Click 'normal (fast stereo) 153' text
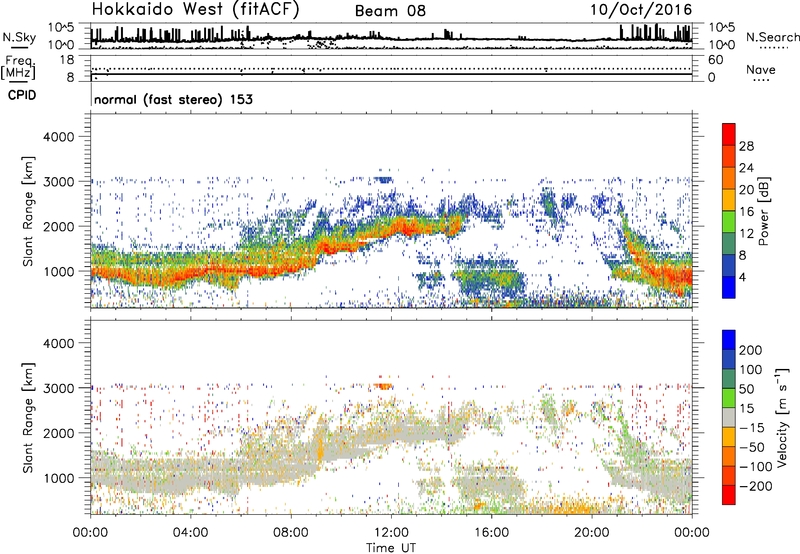Viewport: 800px width, 554px height. (173, 99)
